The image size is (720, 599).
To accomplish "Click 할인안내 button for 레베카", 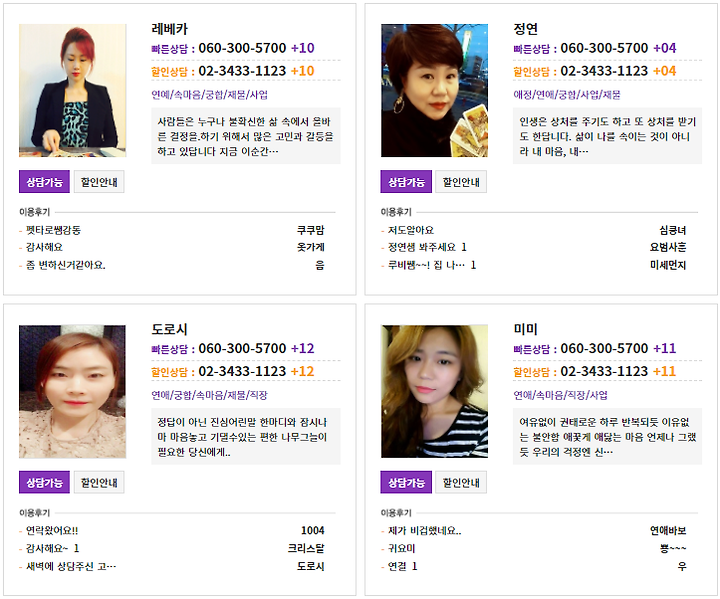I will pyautogui.click(x=99, y=181).
